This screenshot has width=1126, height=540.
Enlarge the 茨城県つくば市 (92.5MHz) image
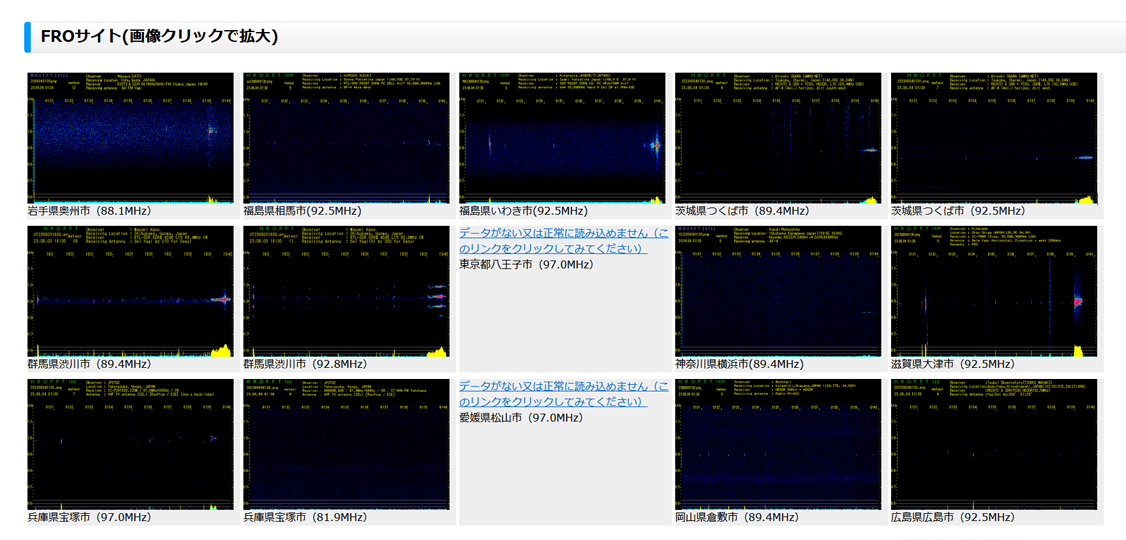tap(994, 138)
